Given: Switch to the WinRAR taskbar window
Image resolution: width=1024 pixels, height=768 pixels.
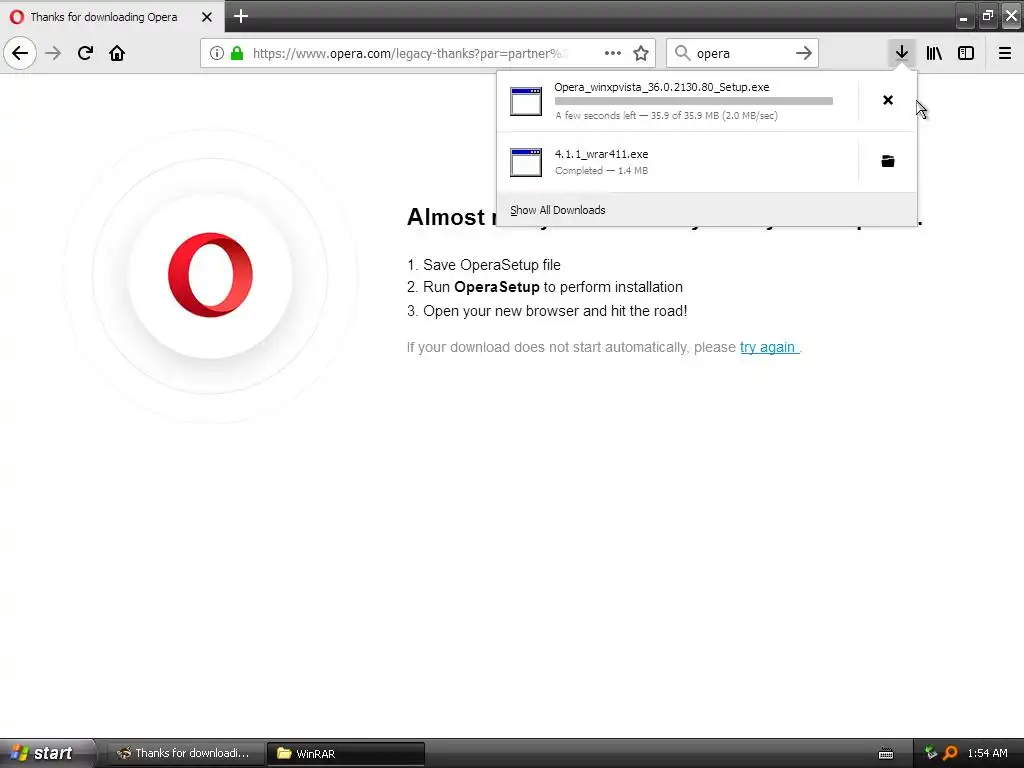Looking at the screenshot, I should 346,753.
